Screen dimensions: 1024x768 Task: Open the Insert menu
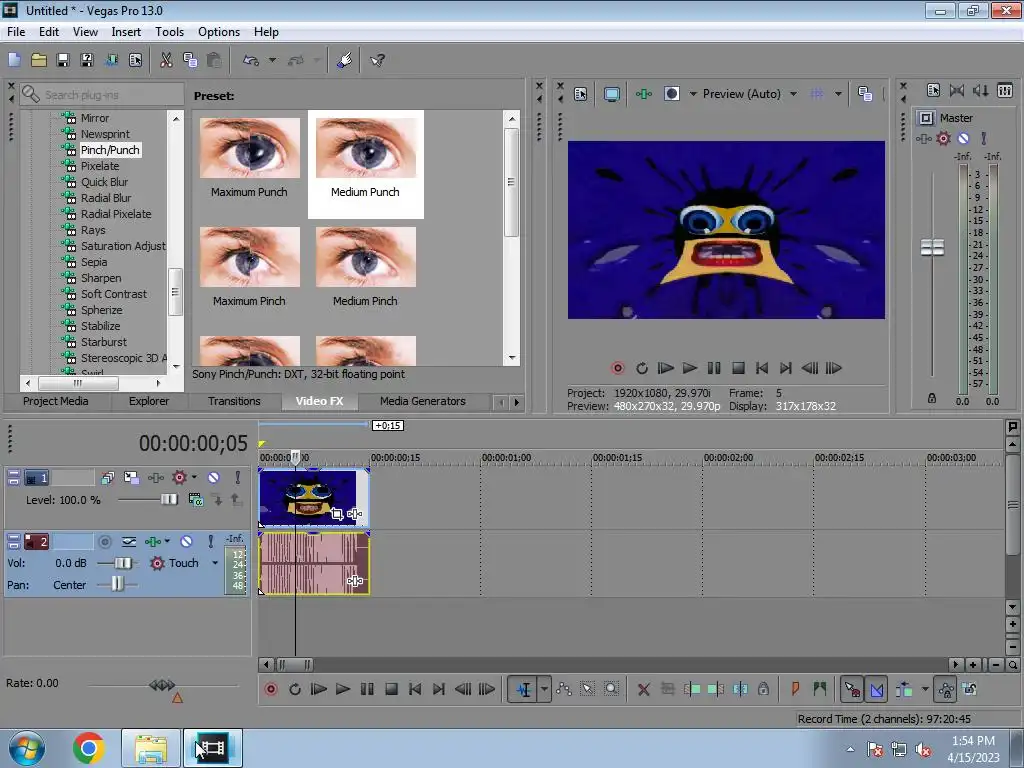point(126,31)
